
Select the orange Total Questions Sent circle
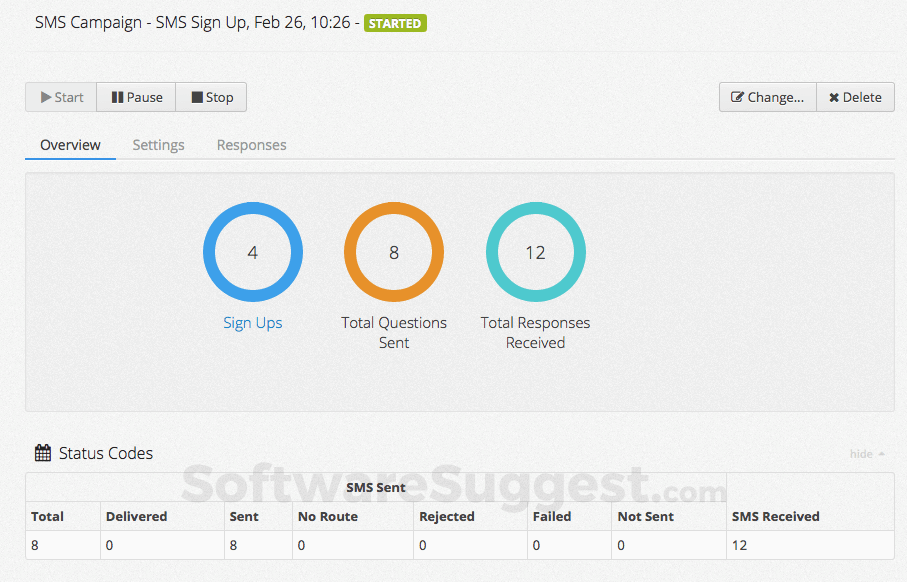394,252
